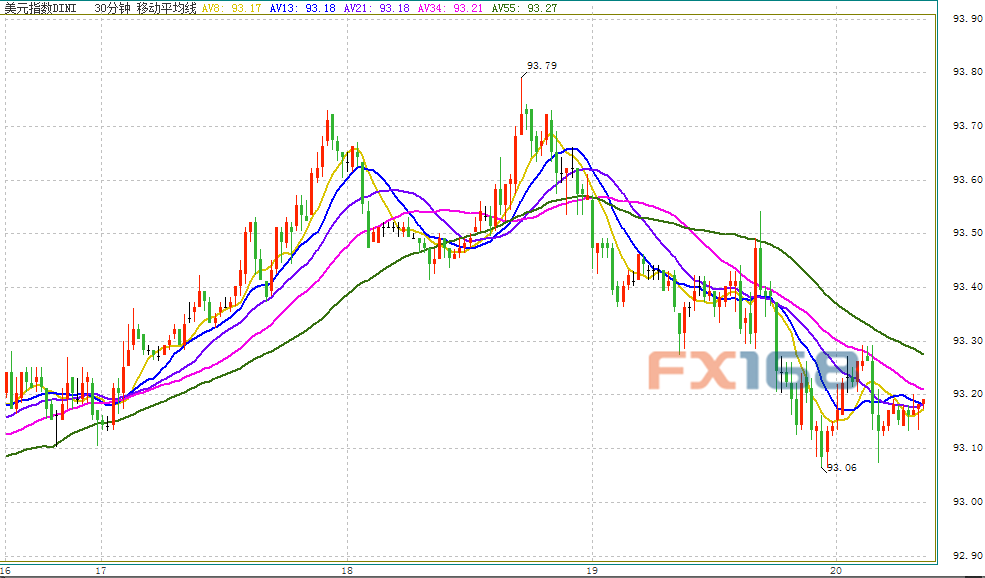The image size is (985, 578).
Task: Click the 美元指数DINI chart title
Action: click(x=41, y=8)
